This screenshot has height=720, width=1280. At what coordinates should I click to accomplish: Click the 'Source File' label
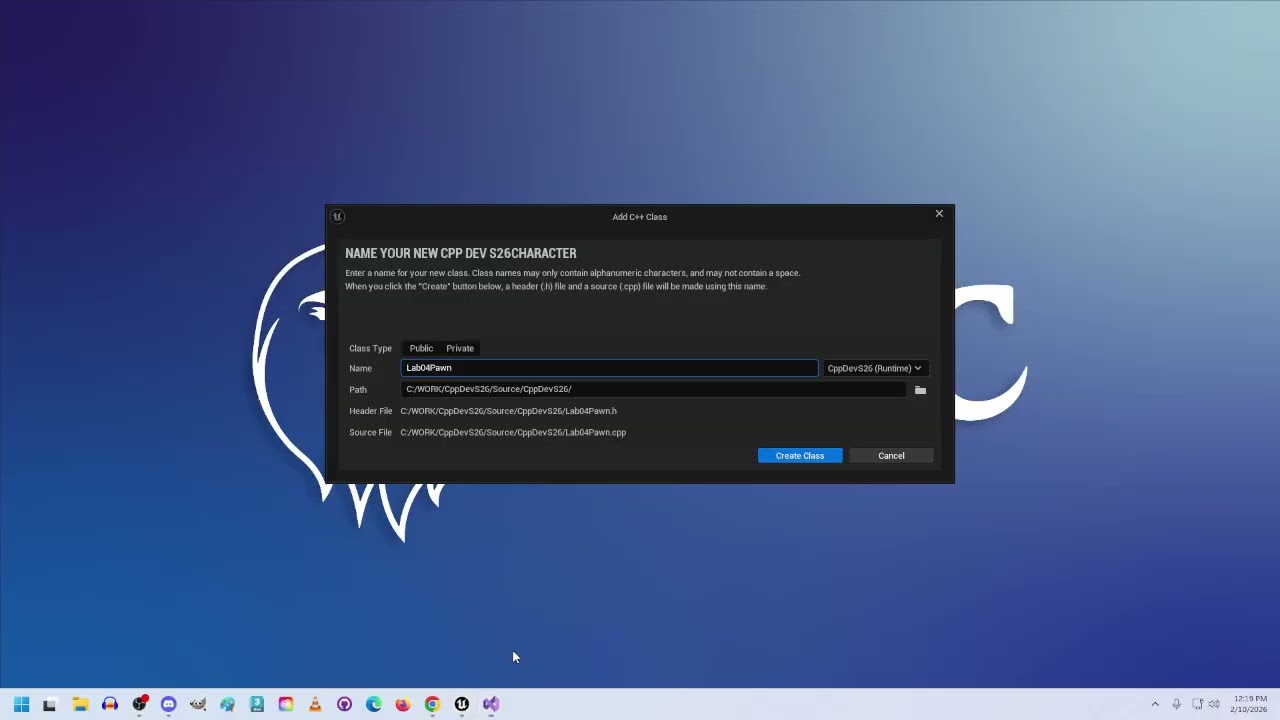tap(370, 432)
